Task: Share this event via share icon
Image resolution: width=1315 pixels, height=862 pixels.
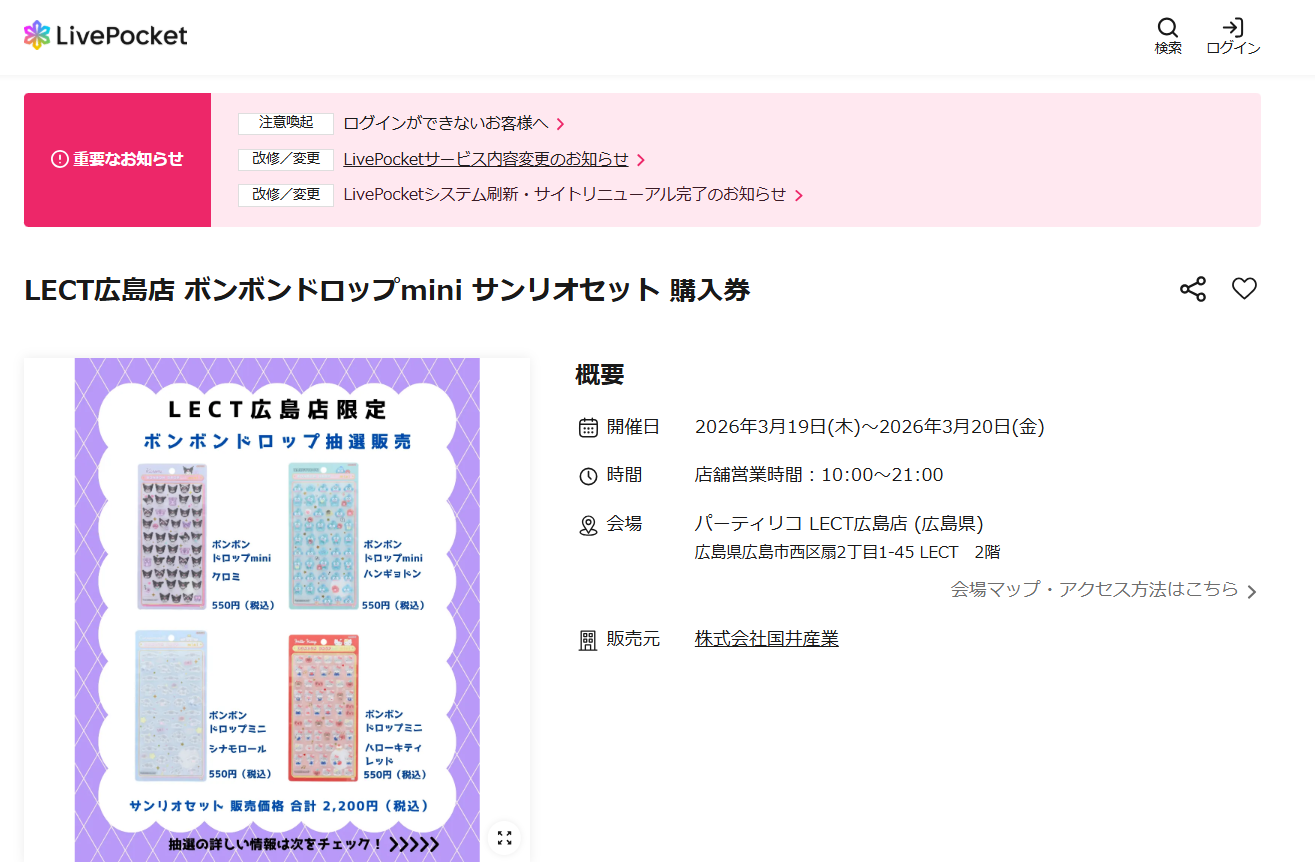Action: click(1192, 290)
